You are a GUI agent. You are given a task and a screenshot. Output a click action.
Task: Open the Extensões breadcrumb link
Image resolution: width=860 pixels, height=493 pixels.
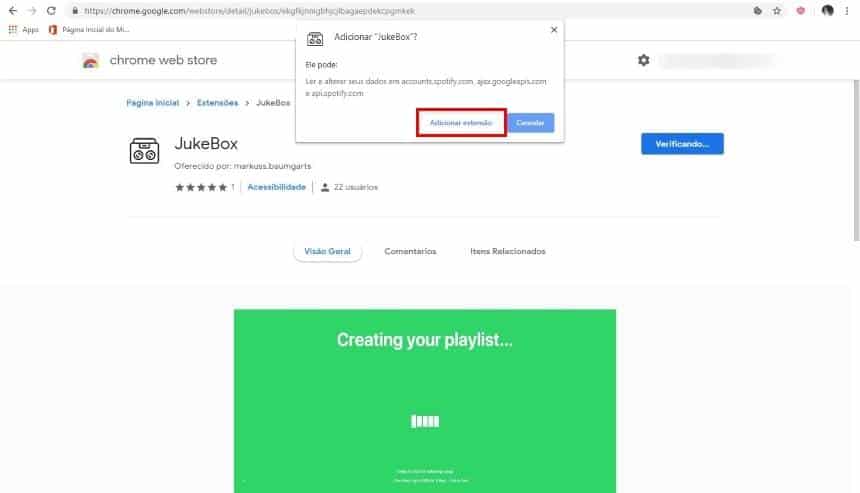tap(217, 103)
